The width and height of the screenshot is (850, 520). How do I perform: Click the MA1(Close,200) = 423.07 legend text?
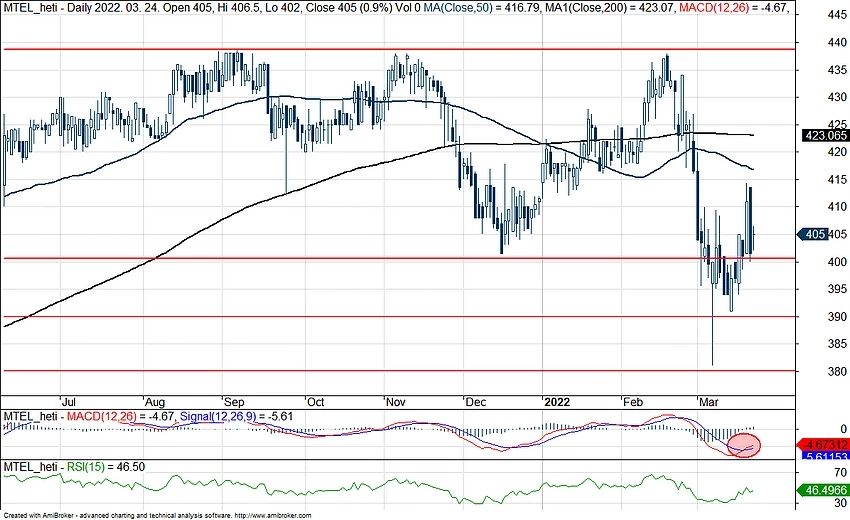(x=610, y=8)
